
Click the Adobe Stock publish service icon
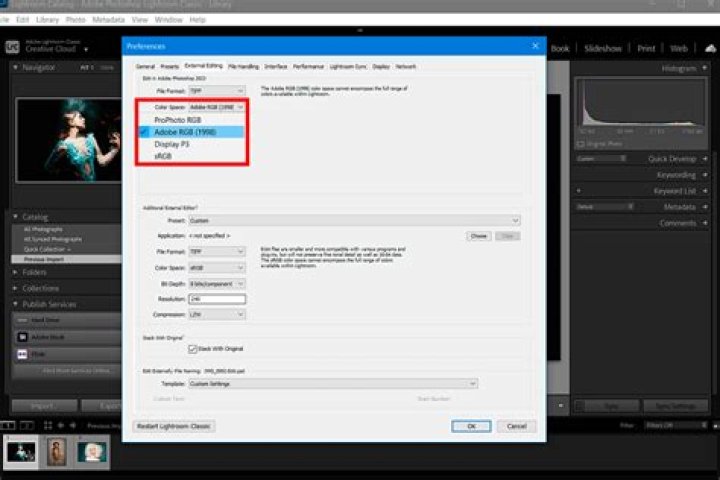click(22, 337)
